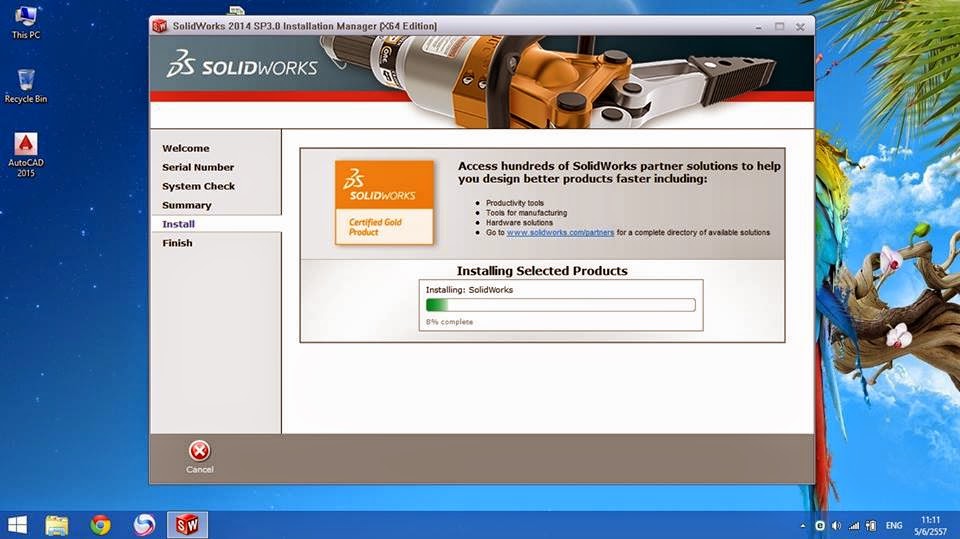Open File Explorer from the taskbar
960x539 pixels.
[x=56, y=525]
